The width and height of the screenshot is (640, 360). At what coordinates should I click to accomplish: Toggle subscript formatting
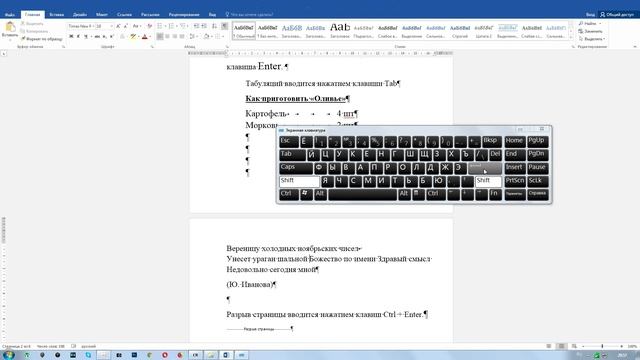click(104, 37)
